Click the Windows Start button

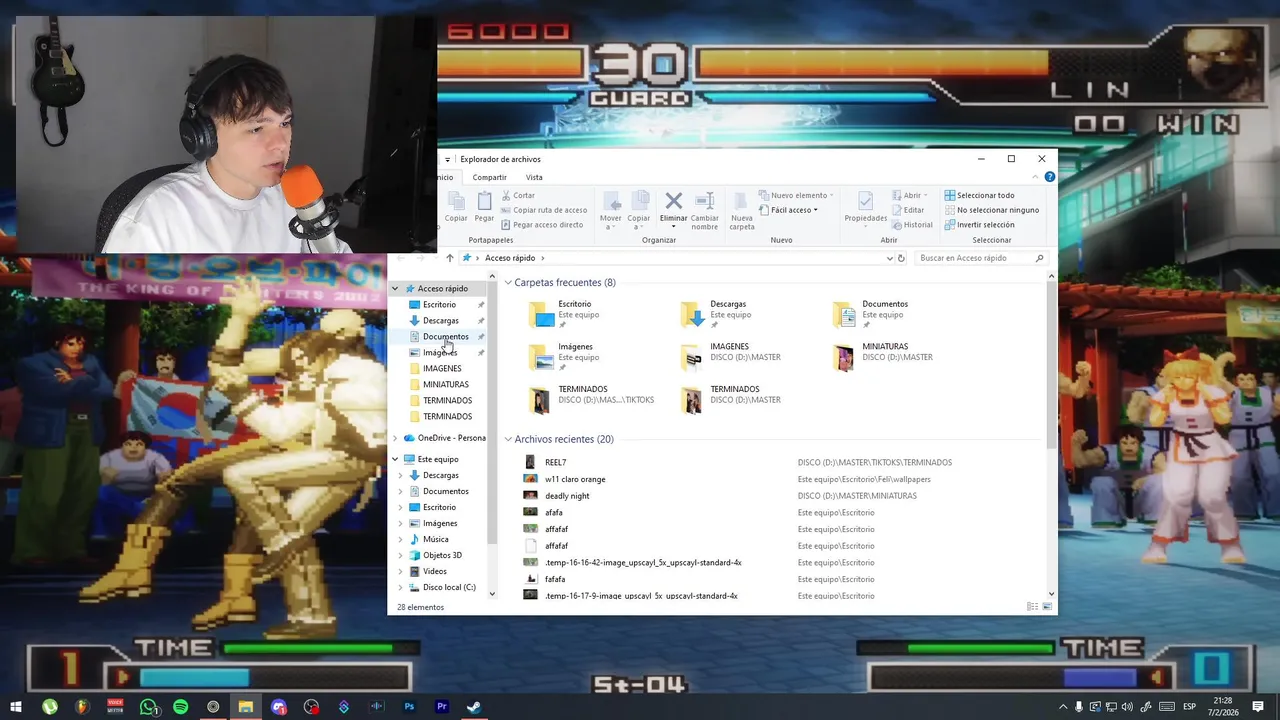tap(16, 707)
